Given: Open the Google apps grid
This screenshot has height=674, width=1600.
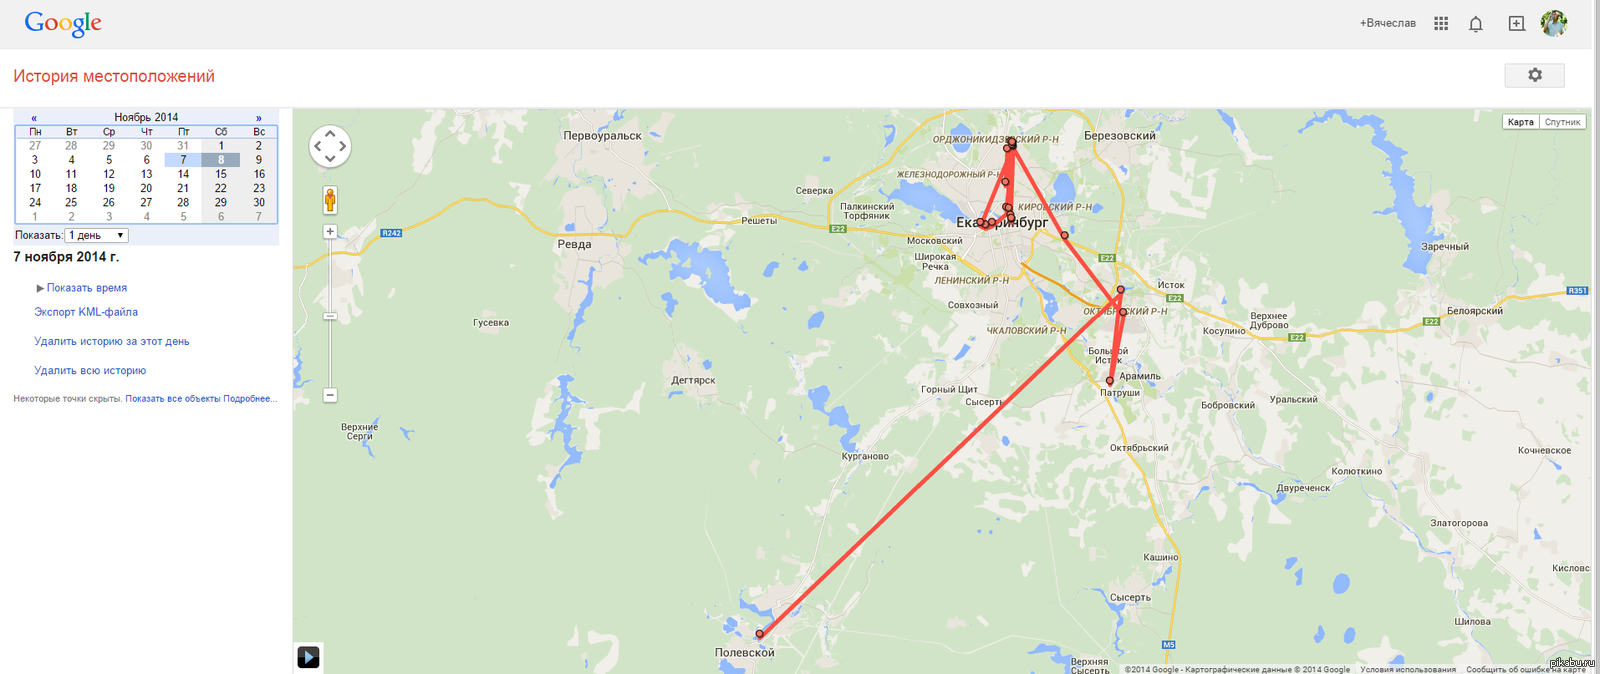Looking at the screenshot, I should 1441,23.
